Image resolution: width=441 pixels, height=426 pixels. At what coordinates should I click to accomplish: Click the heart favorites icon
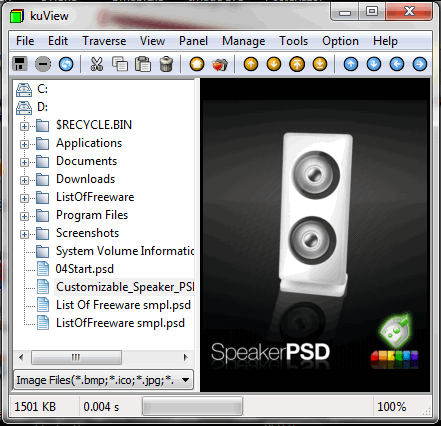point(220,64)
